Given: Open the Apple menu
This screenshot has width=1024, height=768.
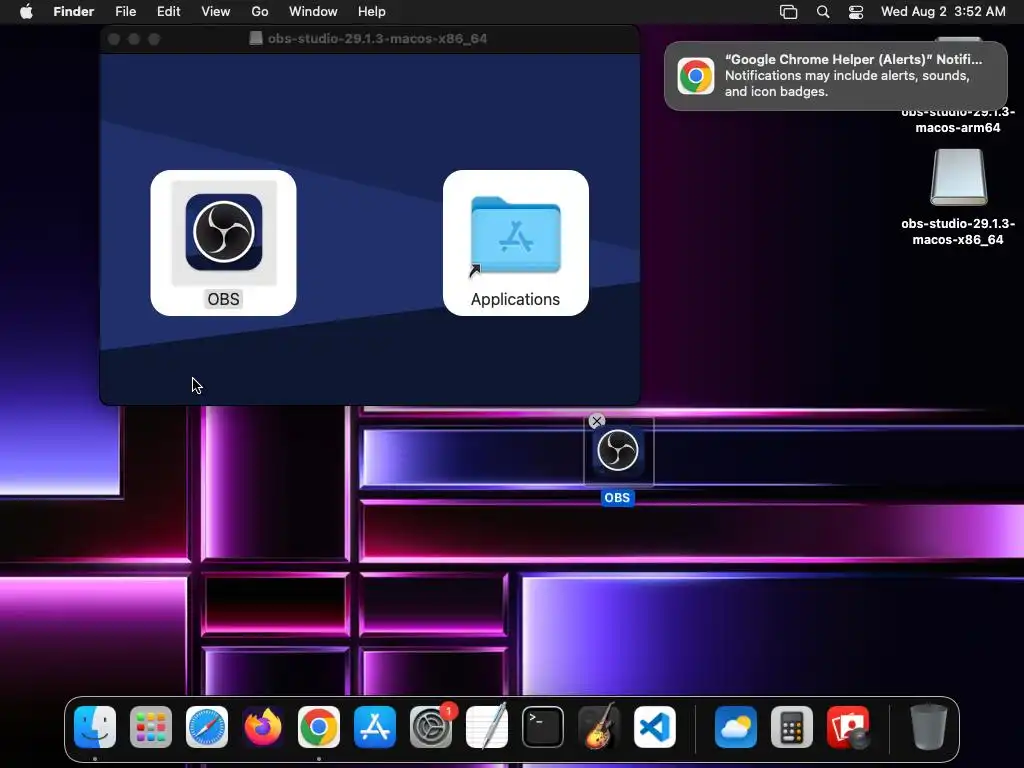Looking at the screenshot, I should 26,12.
